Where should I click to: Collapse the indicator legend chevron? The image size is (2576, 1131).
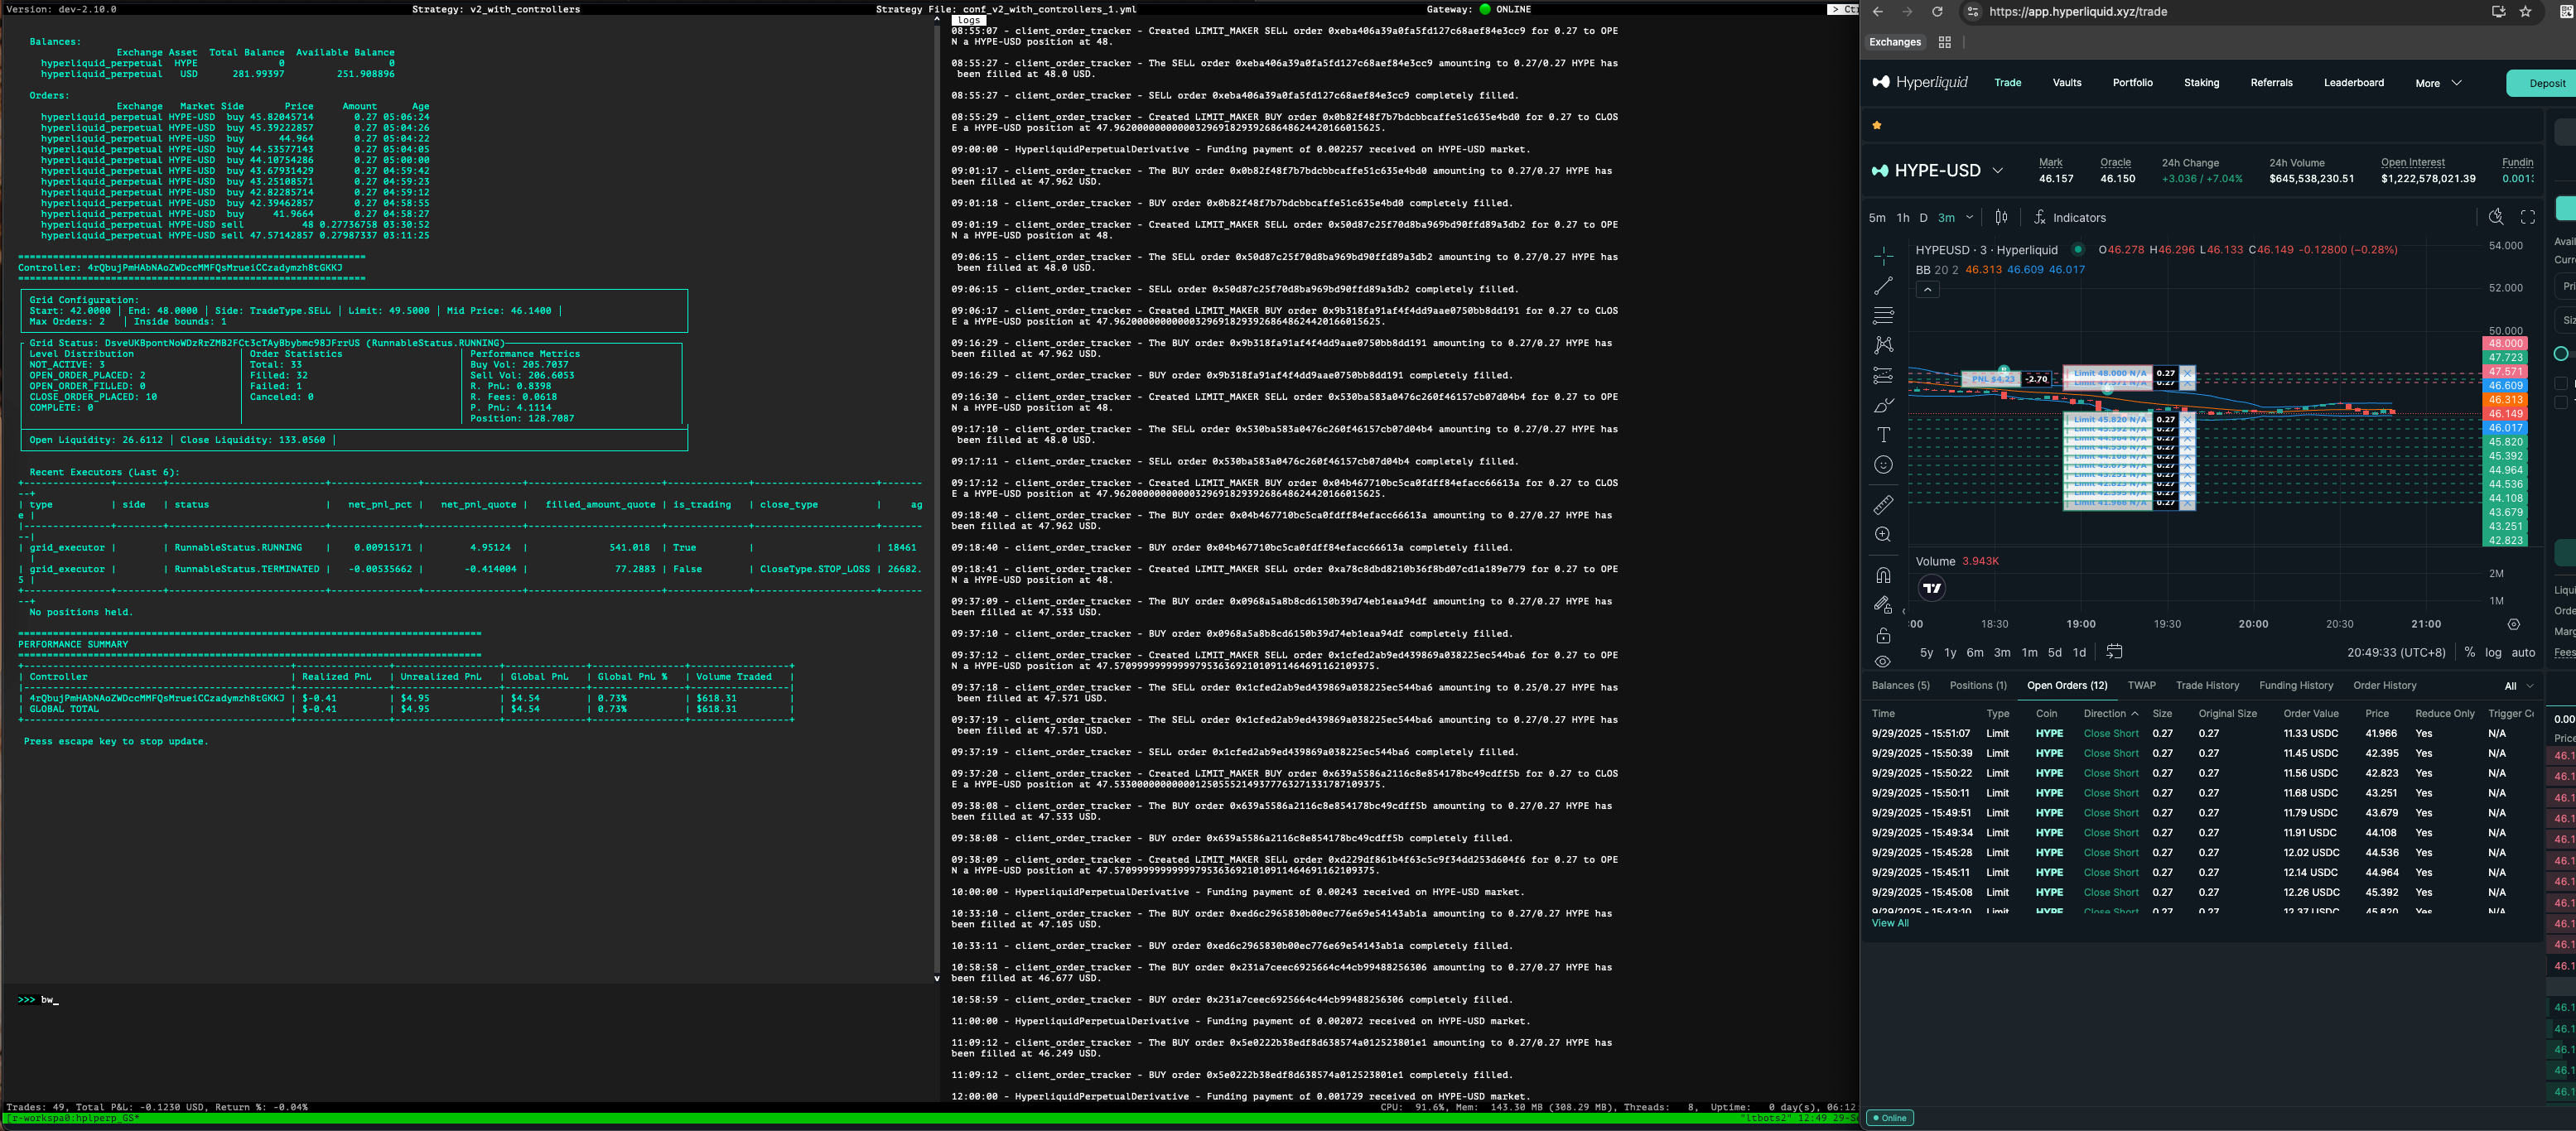(x=1927, y=290)
